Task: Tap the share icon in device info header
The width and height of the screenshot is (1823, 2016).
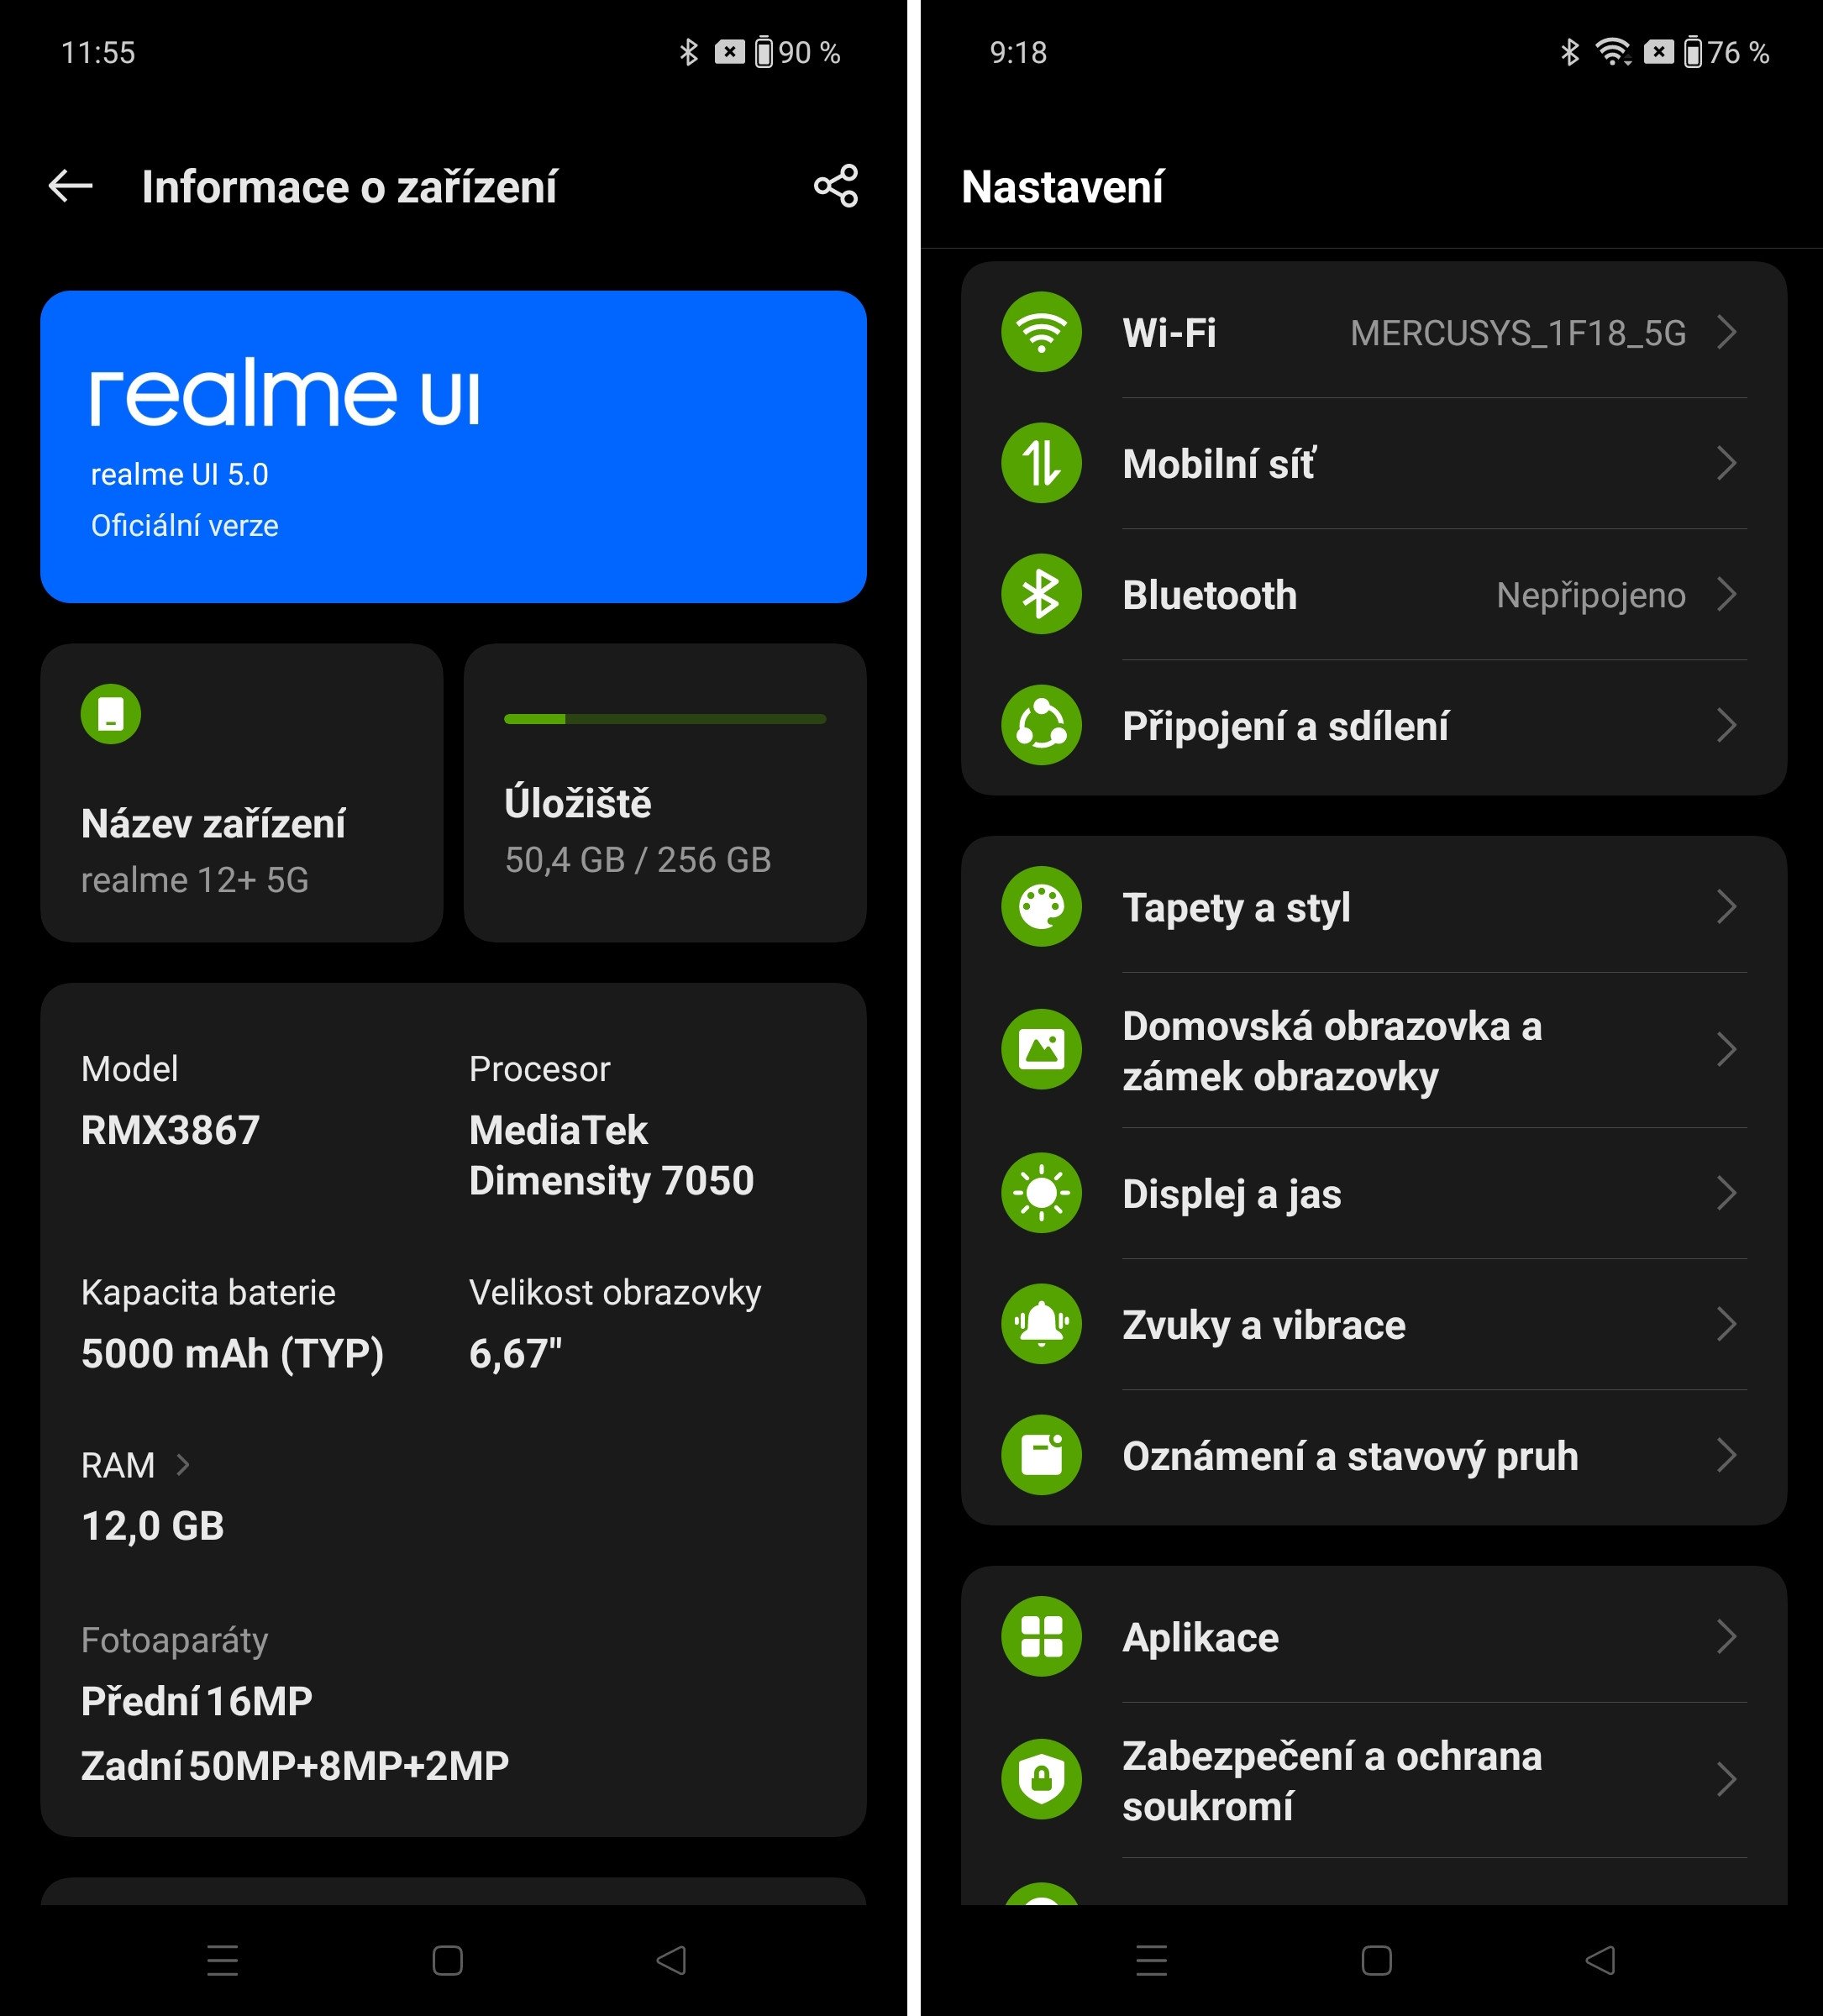Action: point(835,186)
